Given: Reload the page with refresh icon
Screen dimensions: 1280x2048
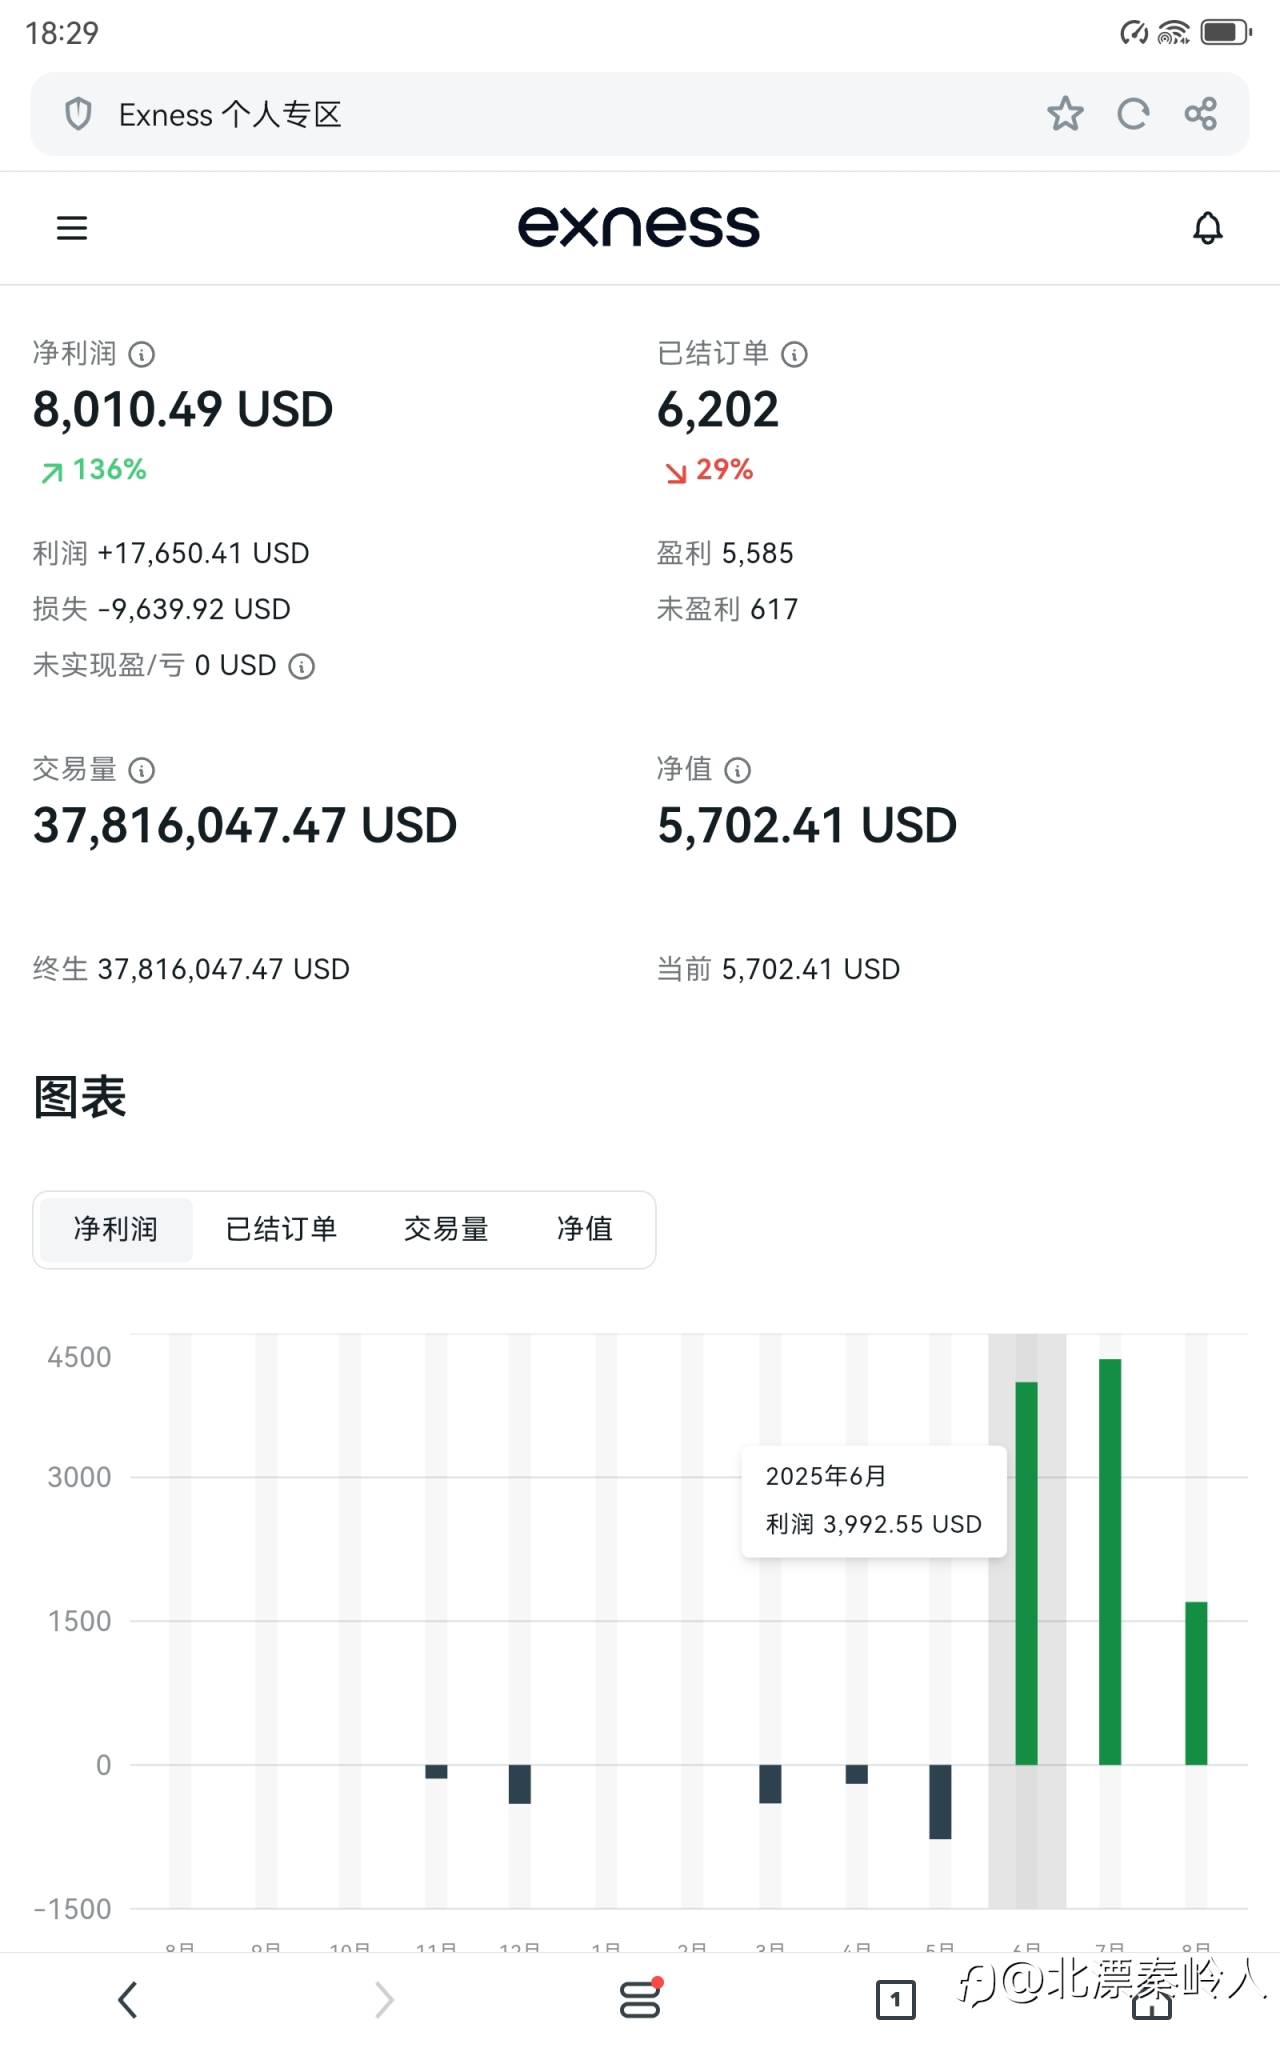Looking at the screenshot, I should 1133,114.
